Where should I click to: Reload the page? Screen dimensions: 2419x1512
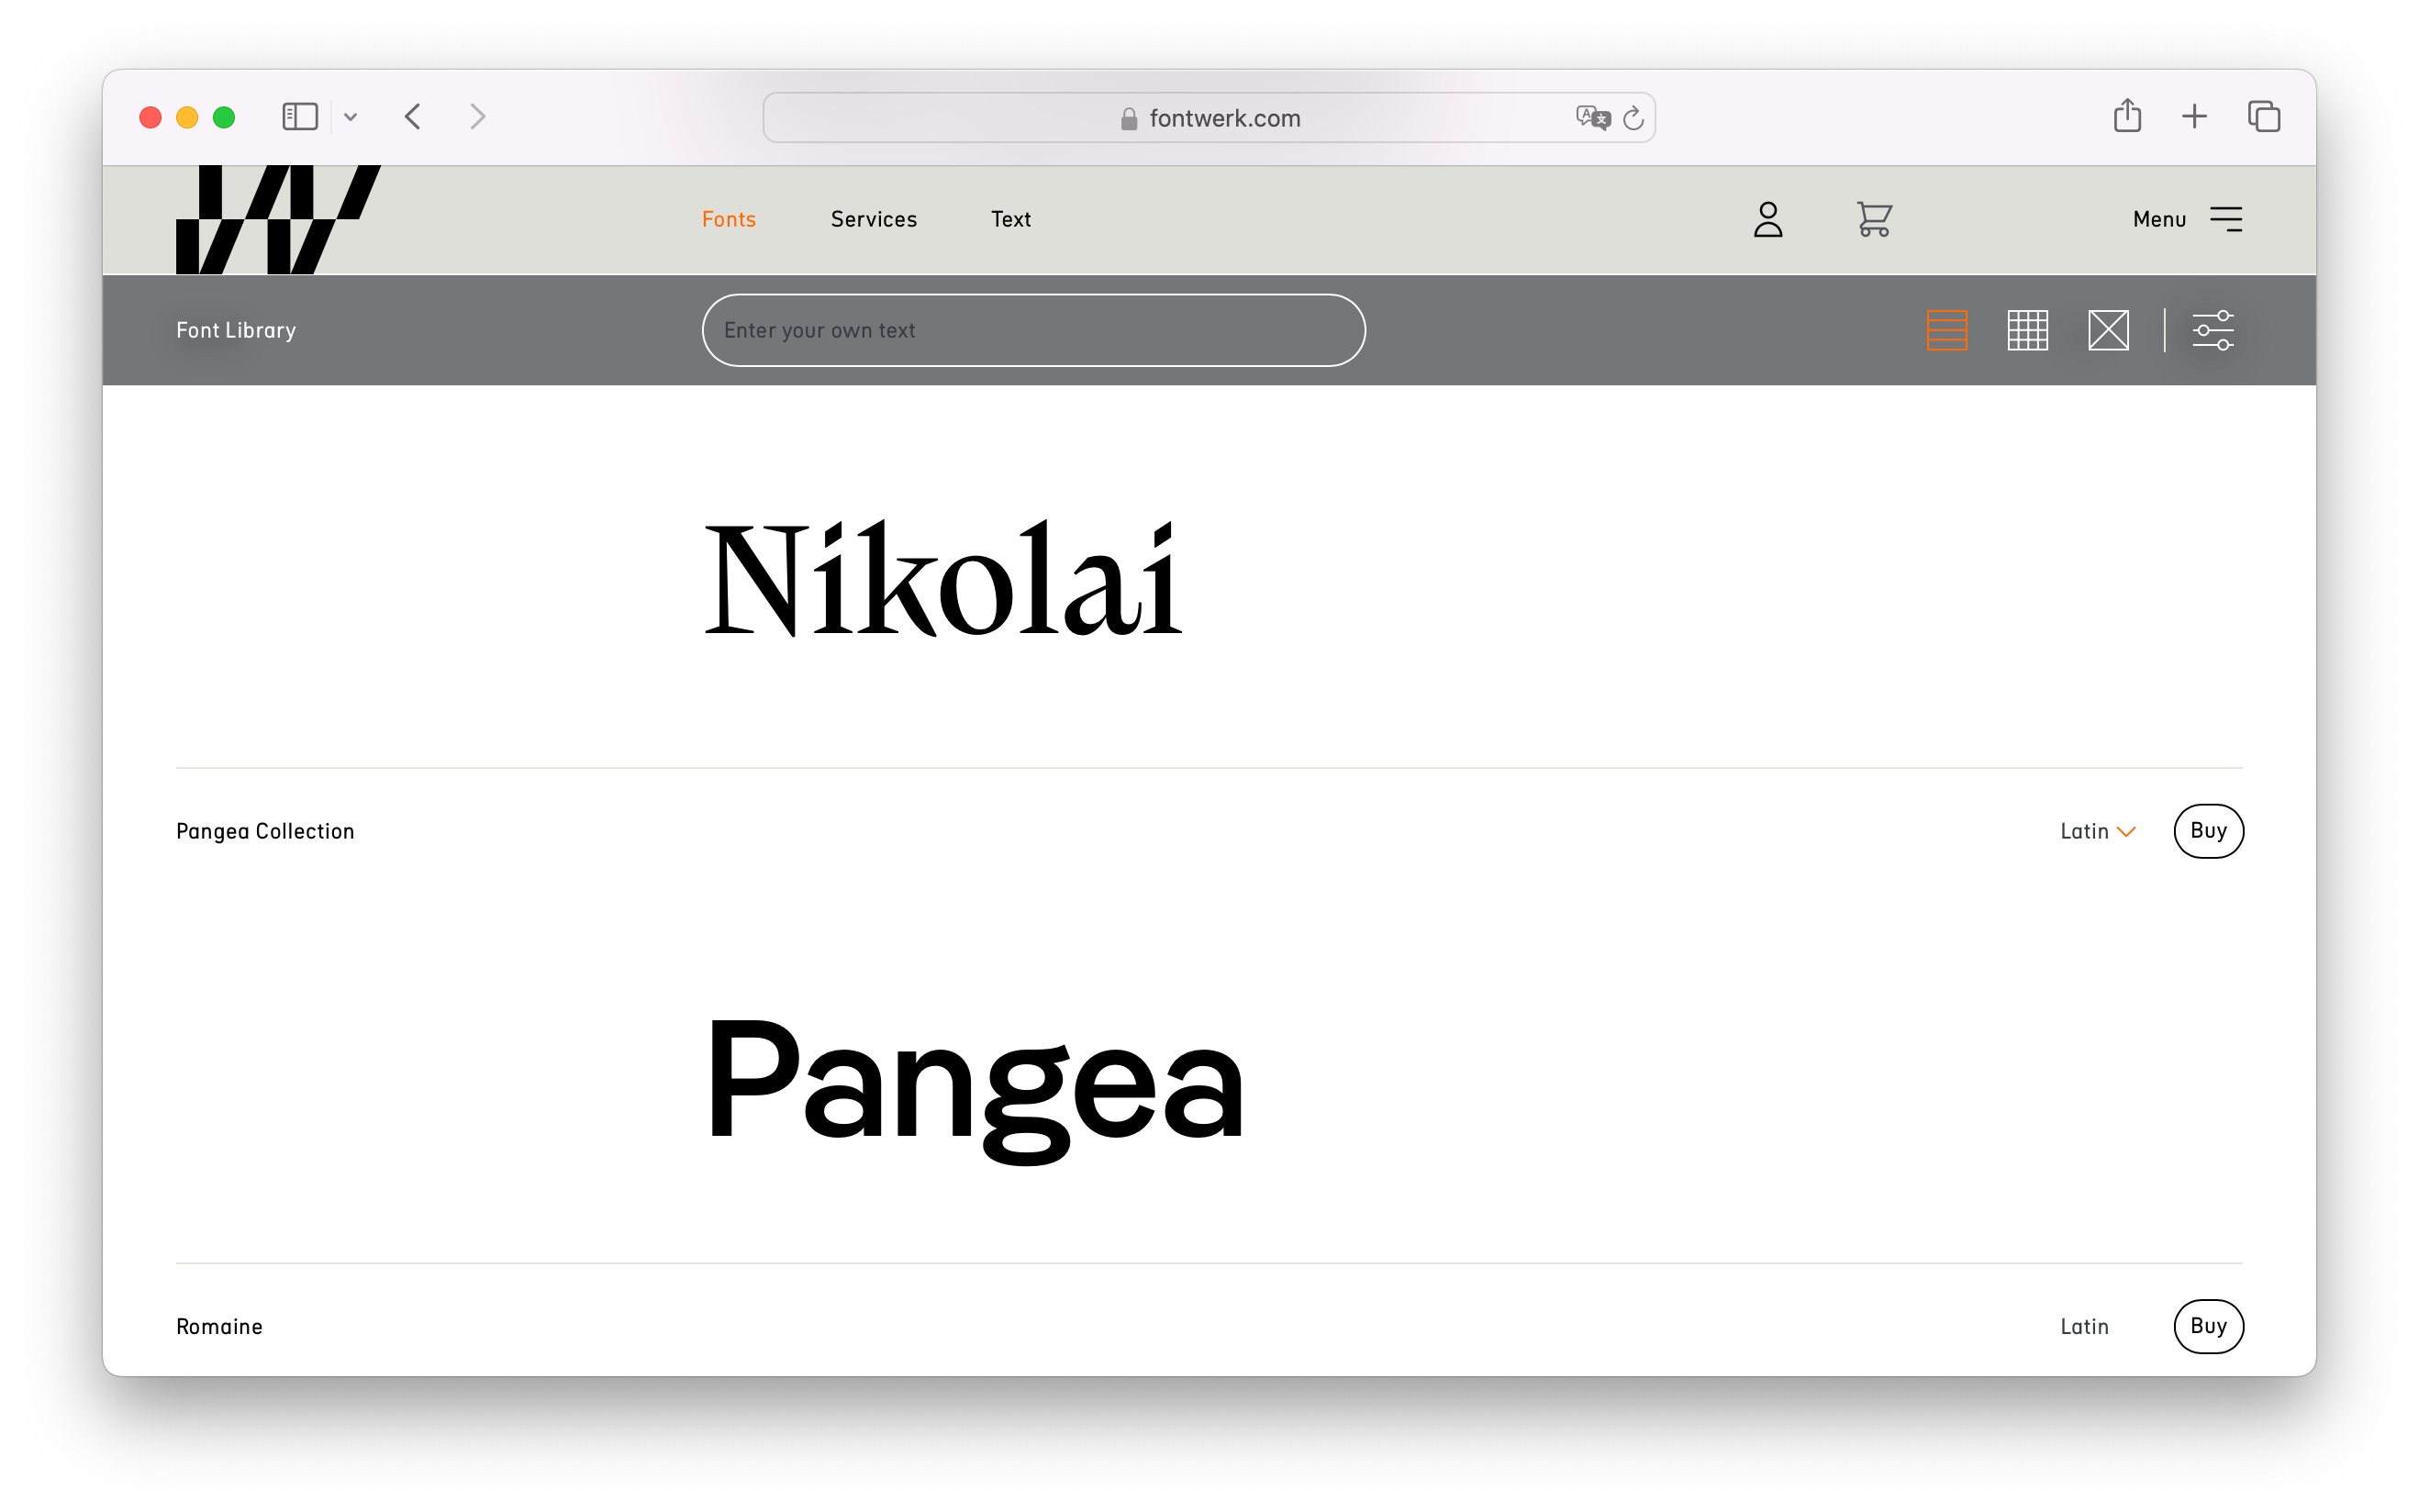1633,118
